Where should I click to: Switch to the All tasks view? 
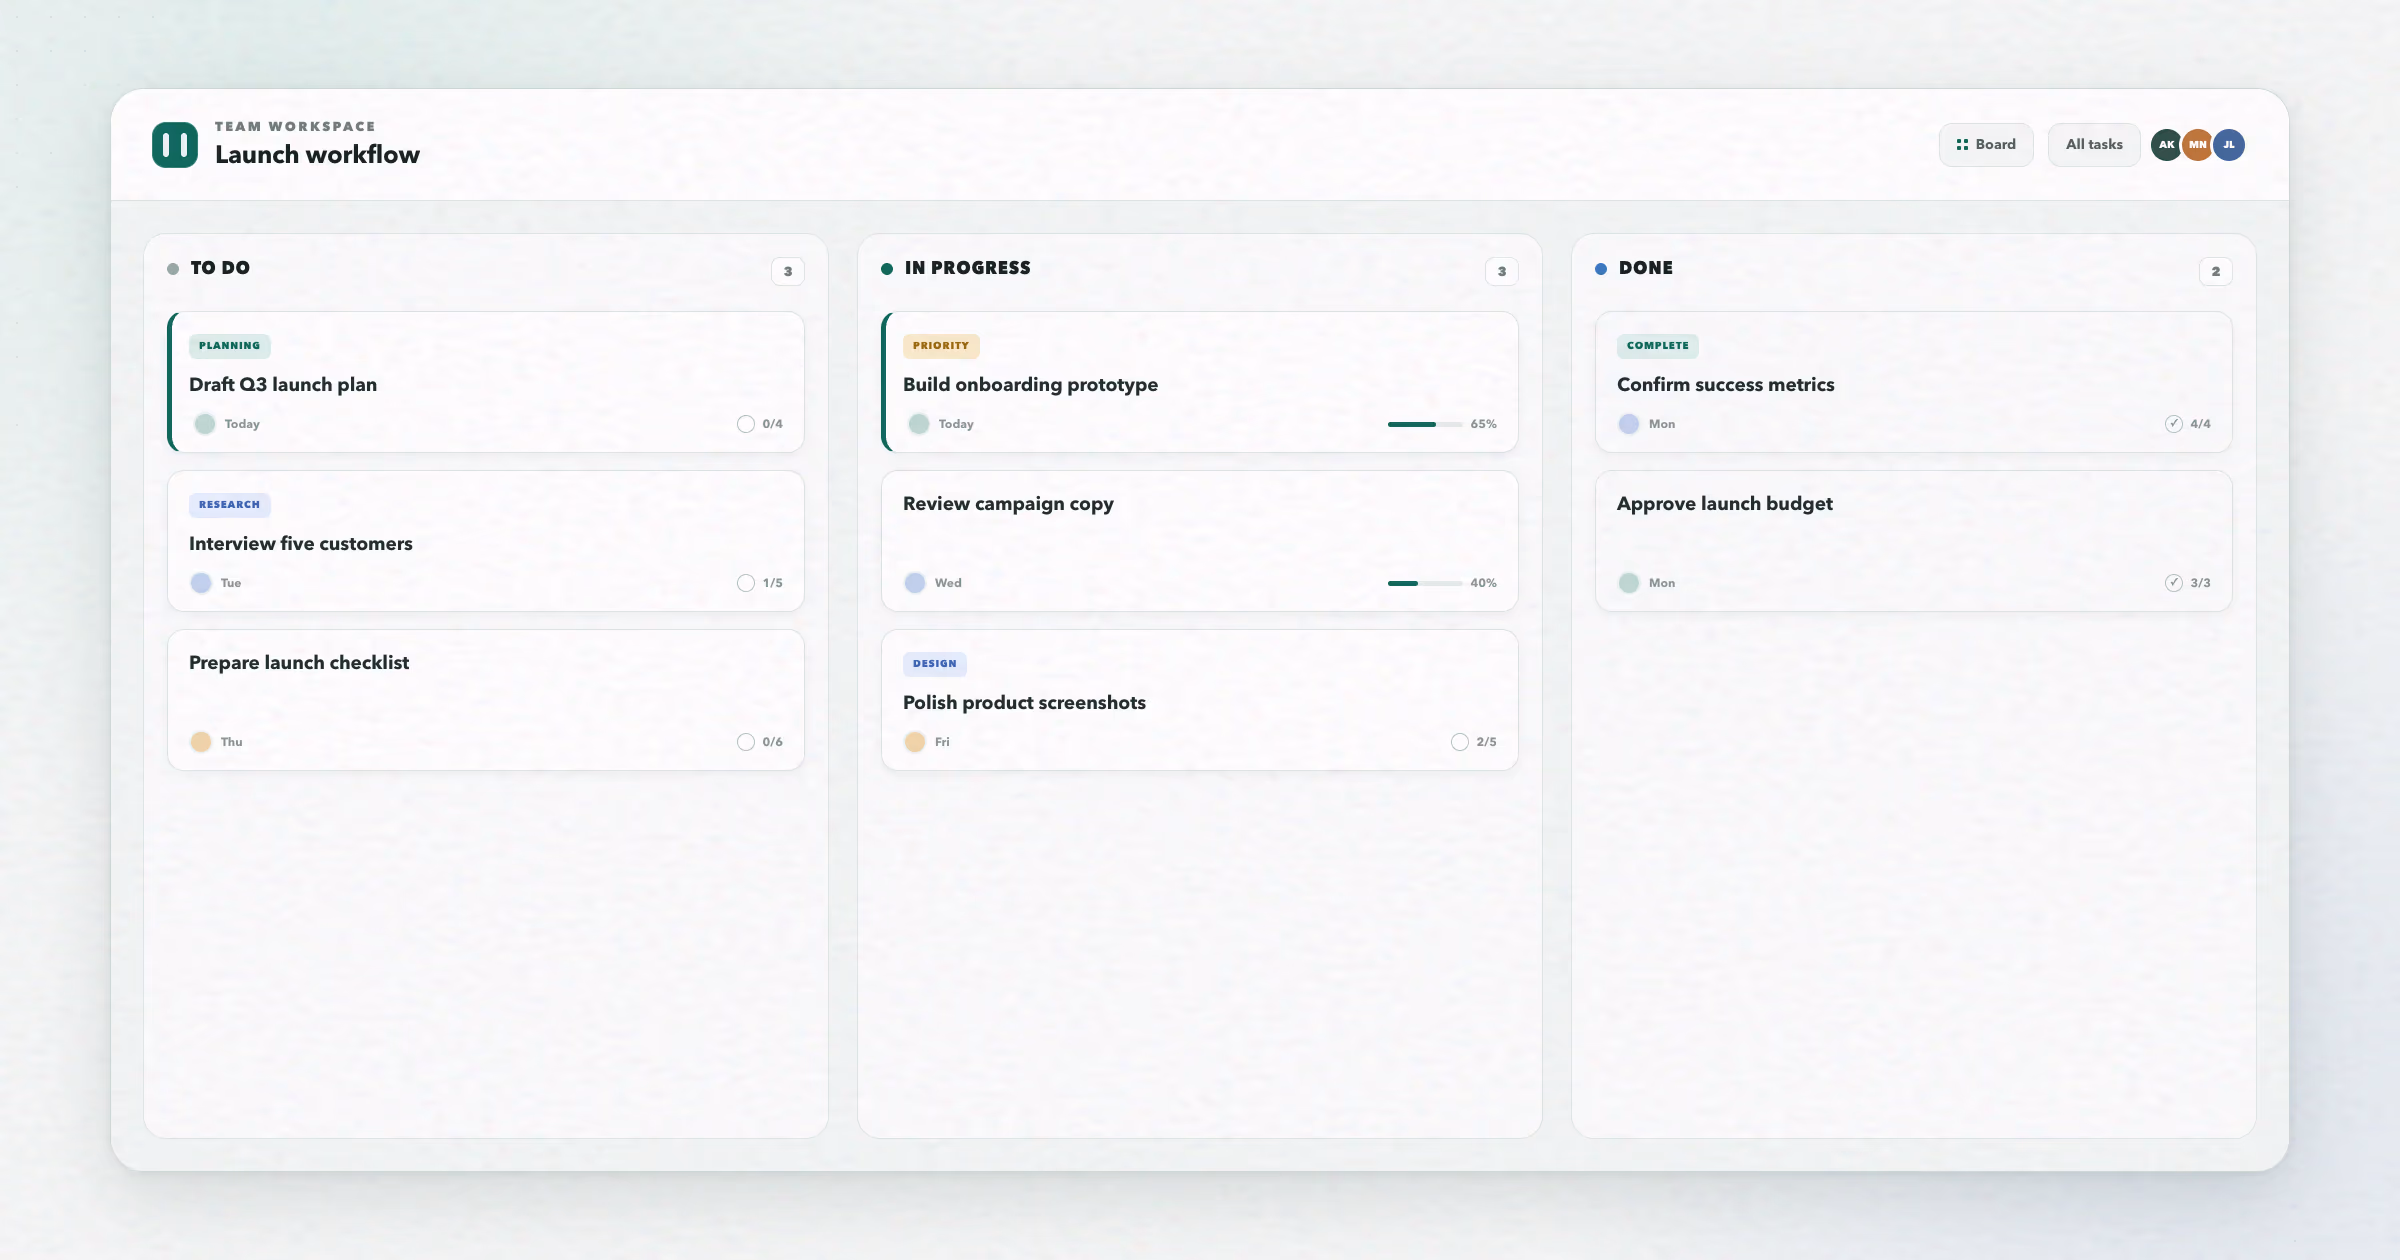[x=2094, y=145]
